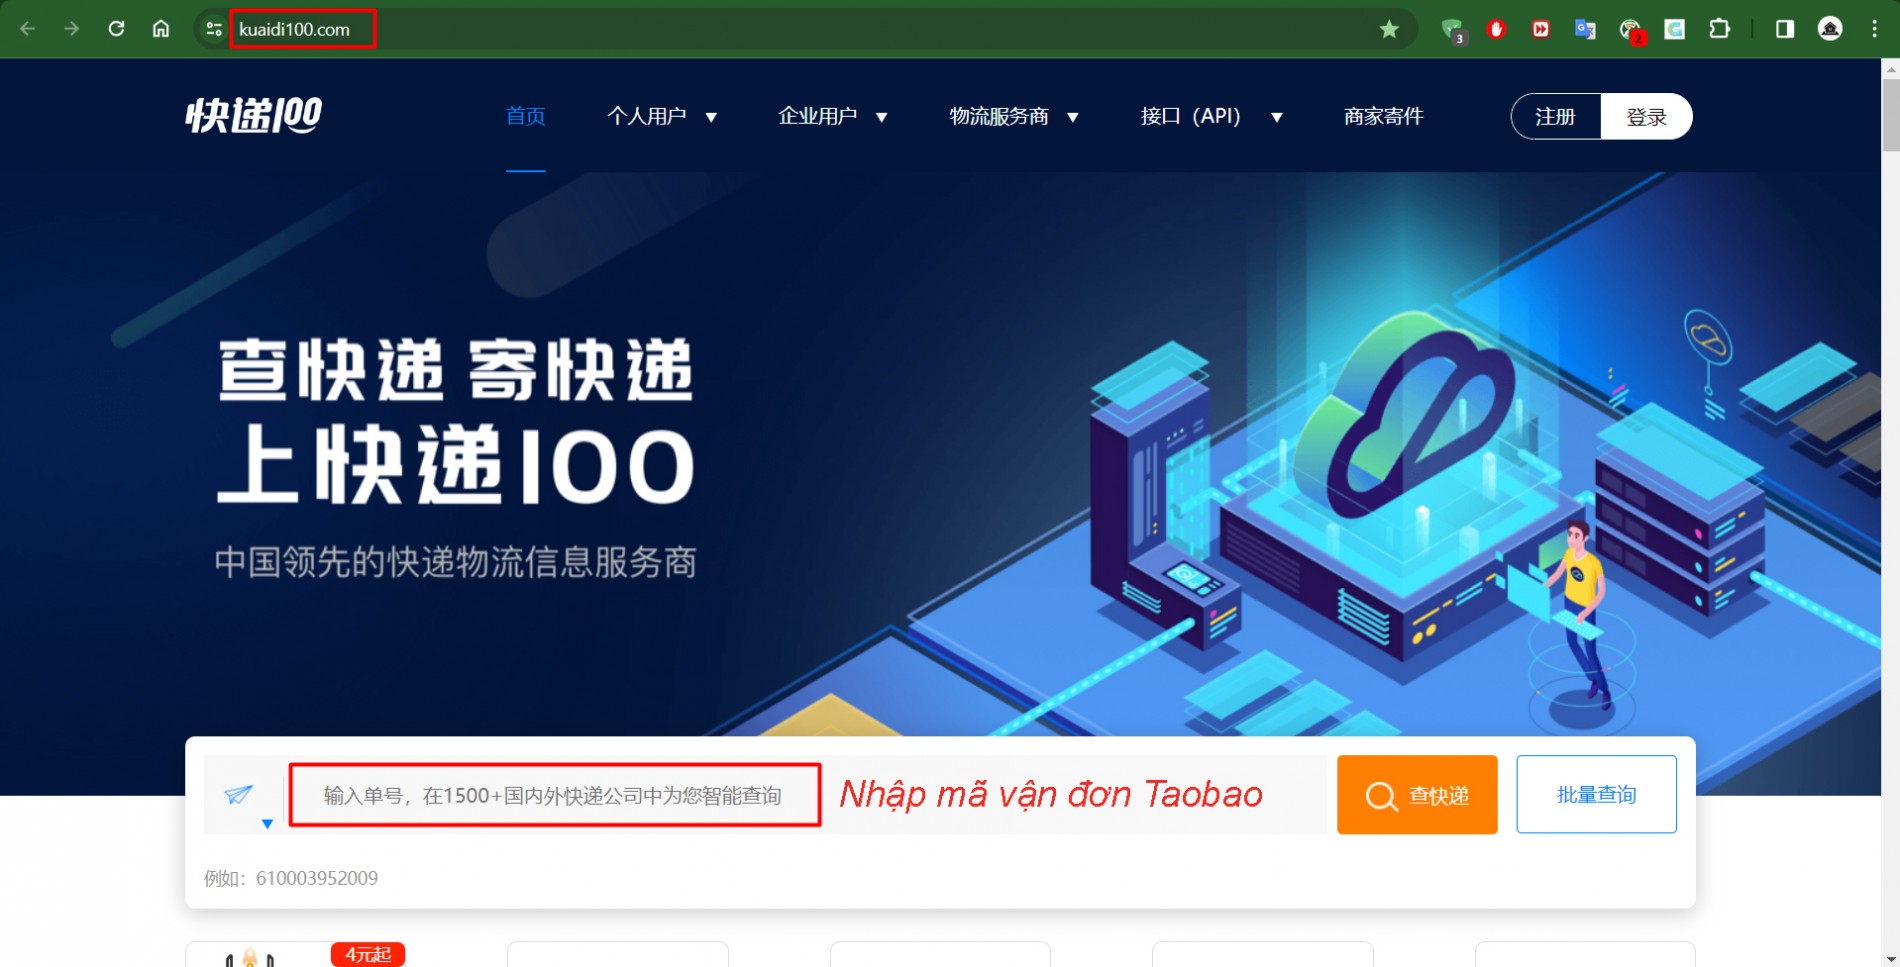The height and width of the screenshot is (967, 1900).
Task: Click example number 610003952009
Action: [x=317, y=878]
